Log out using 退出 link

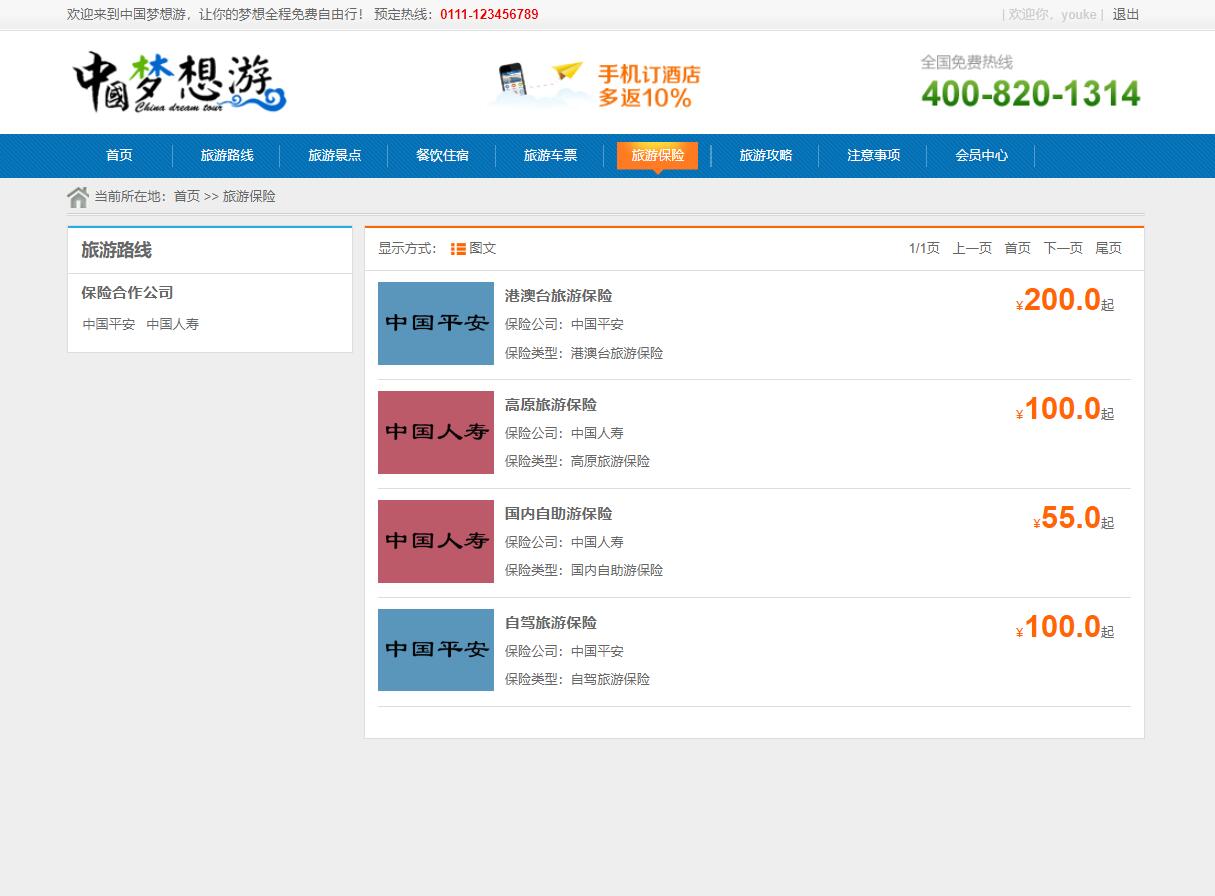(x=1125, y=14)
